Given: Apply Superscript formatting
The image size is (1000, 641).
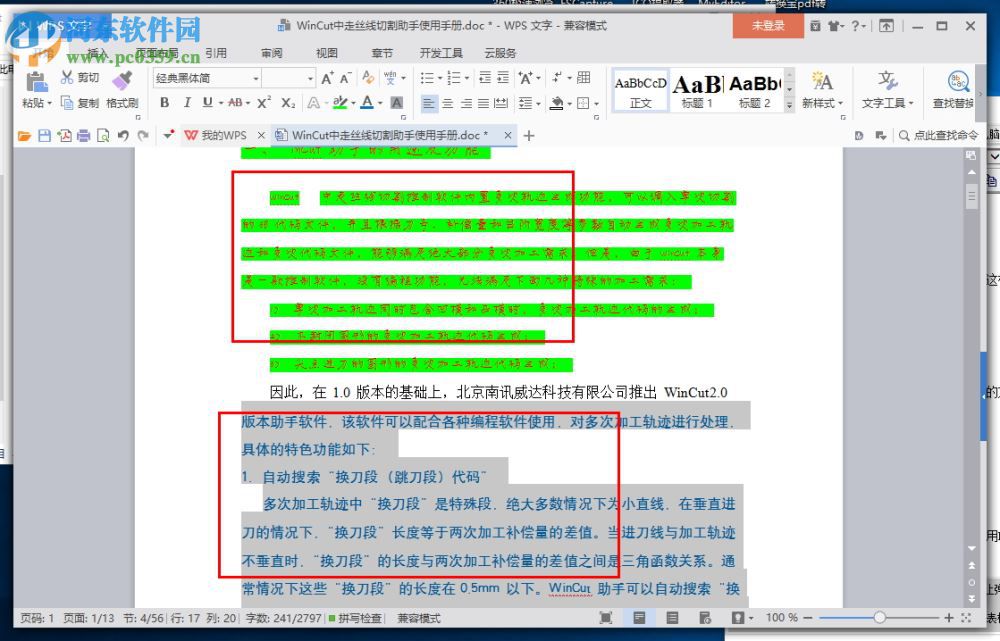Looking at the screenshot, I should click(265, 103).
